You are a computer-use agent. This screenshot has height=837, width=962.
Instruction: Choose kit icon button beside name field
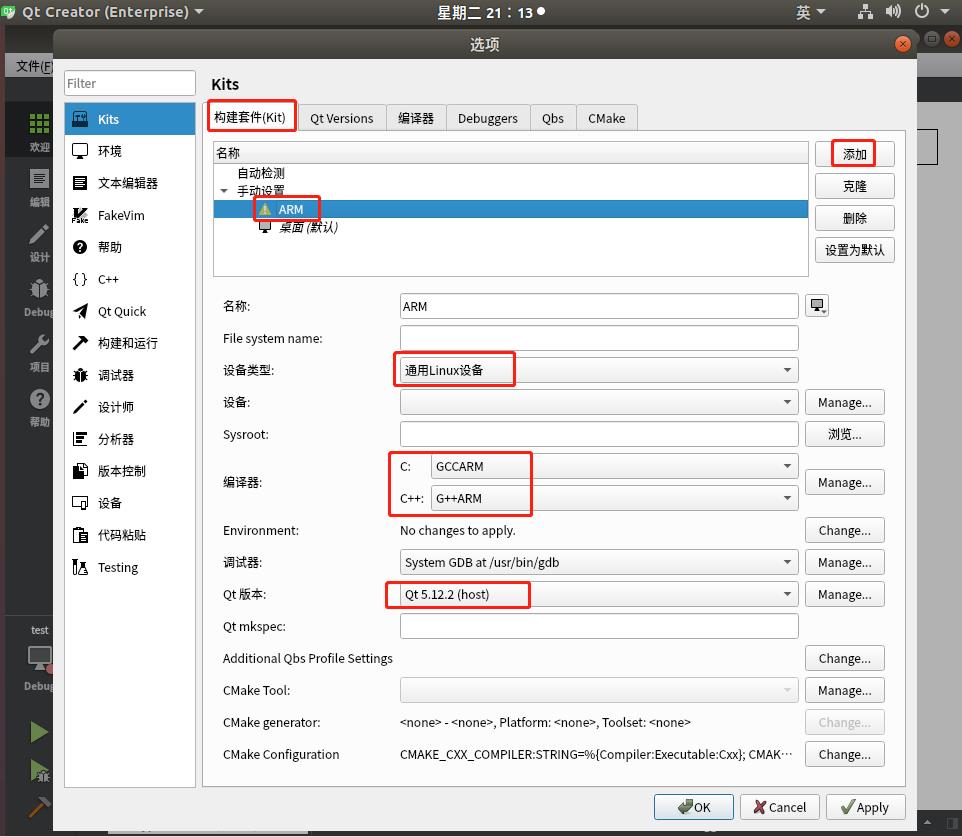coord(817,306)
